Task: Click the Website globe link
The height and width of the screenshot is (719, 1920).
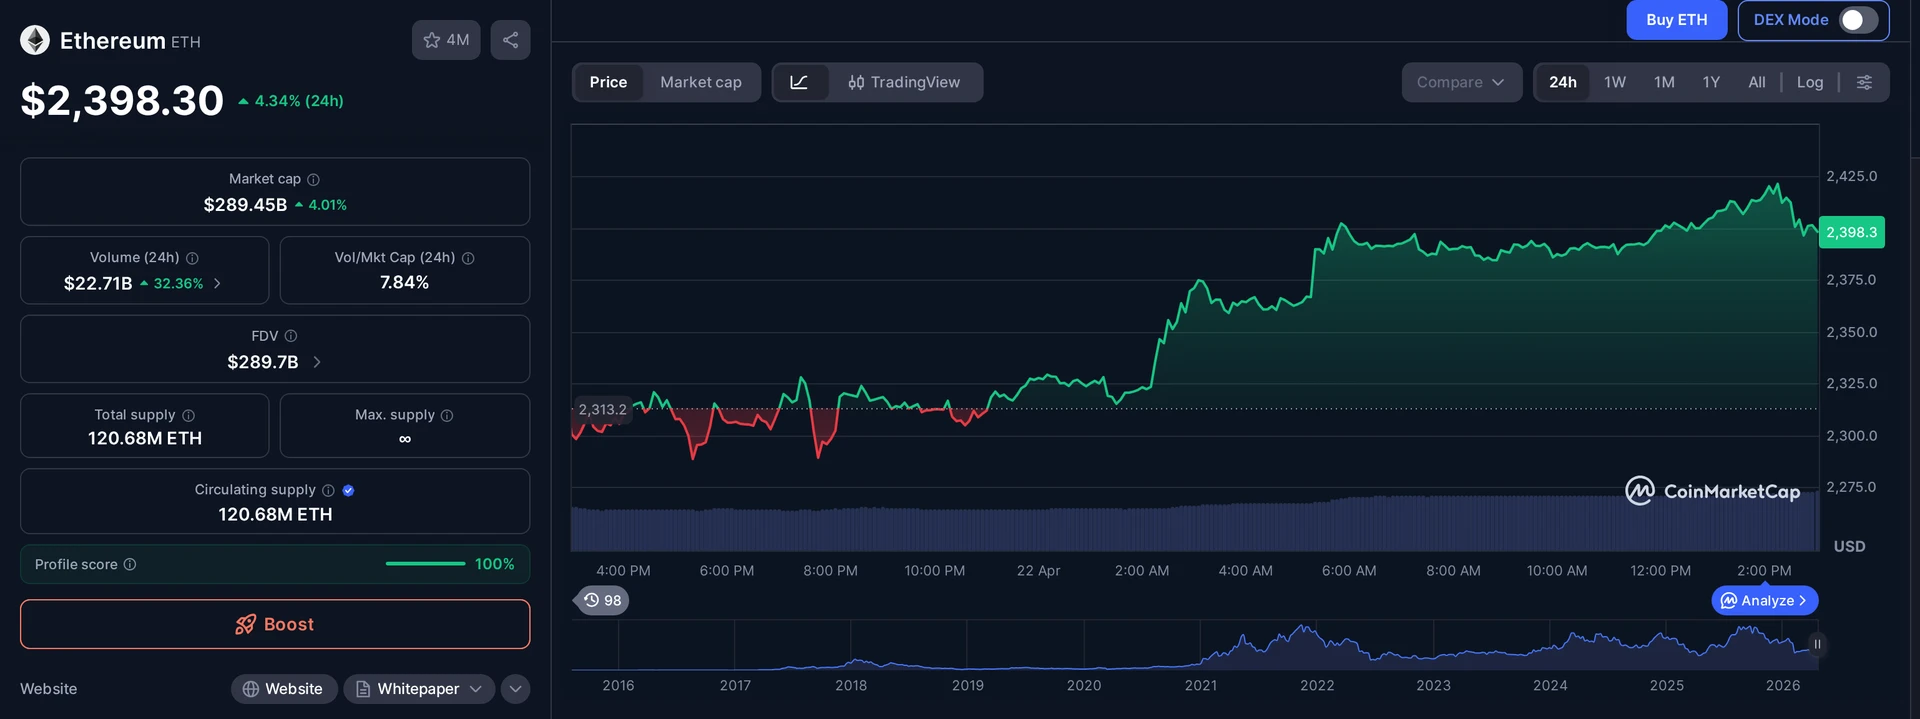Action: pos(283,689)
